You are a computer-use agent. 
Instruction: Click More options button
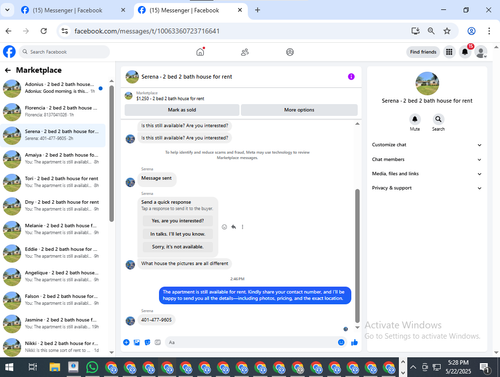[299, 110]
